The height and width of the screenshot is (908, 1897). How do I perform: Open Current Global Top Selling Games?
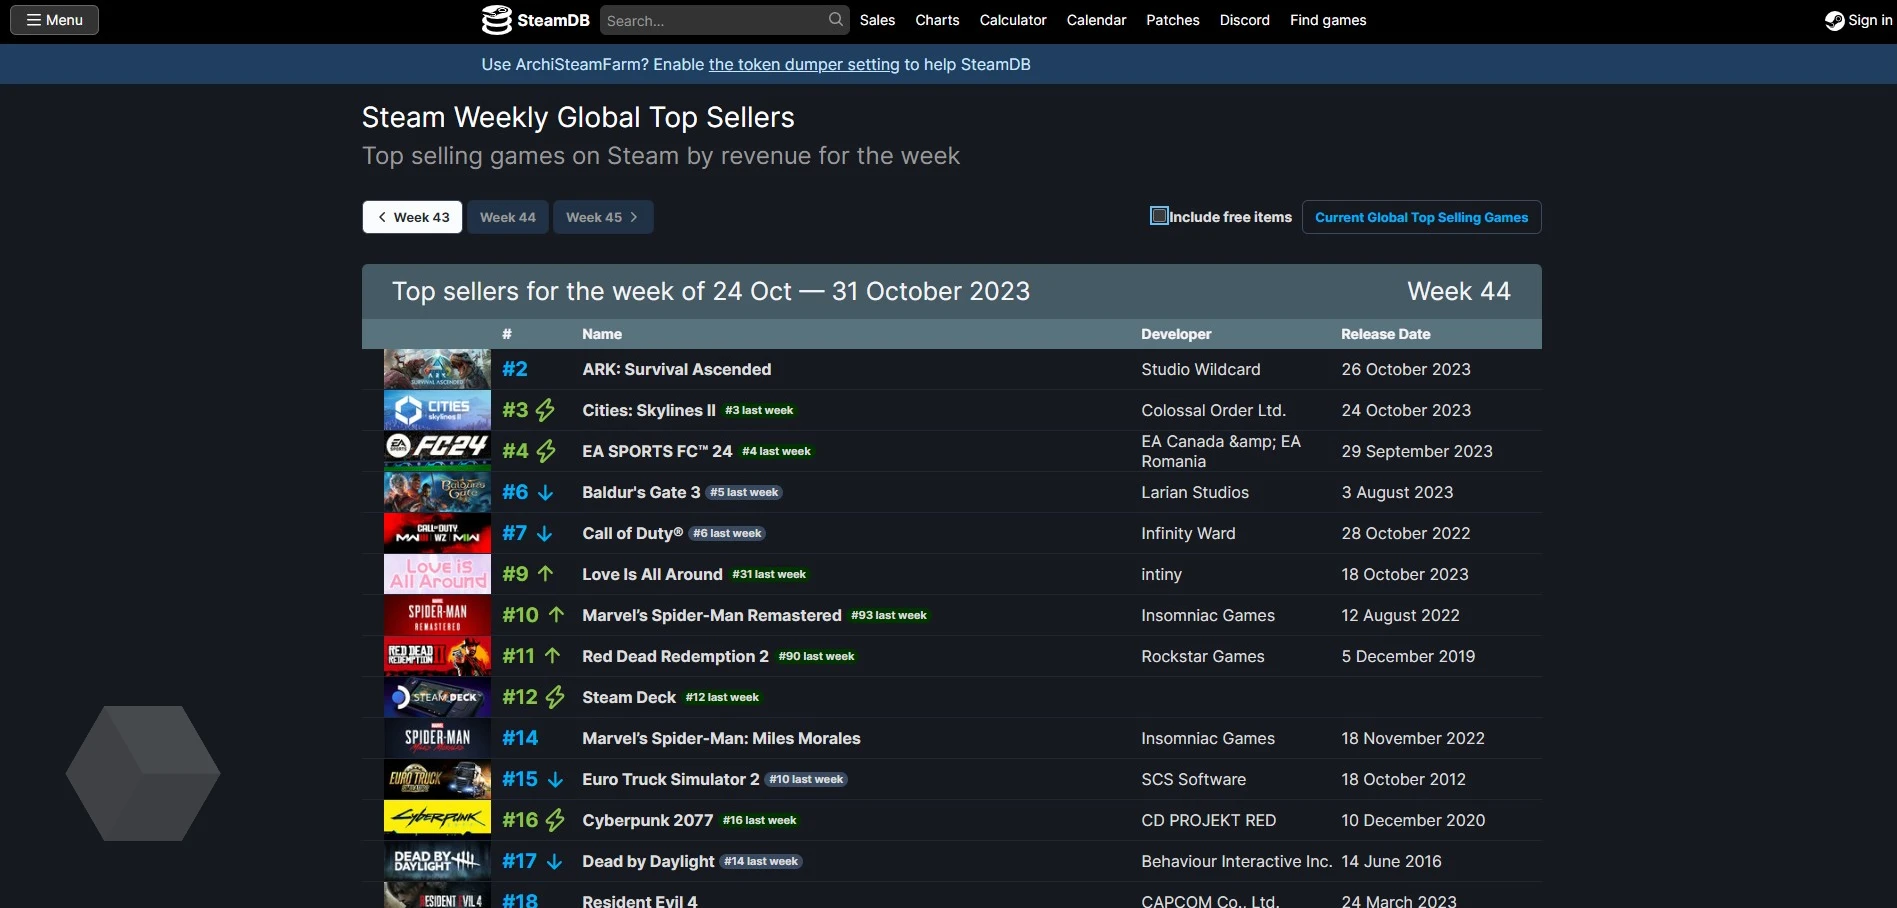1421,217
